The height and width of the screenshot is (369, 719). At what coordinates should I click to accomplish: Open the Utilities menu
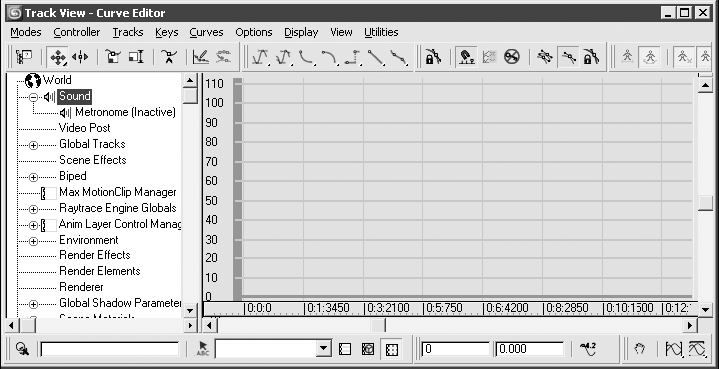point(381,32)
